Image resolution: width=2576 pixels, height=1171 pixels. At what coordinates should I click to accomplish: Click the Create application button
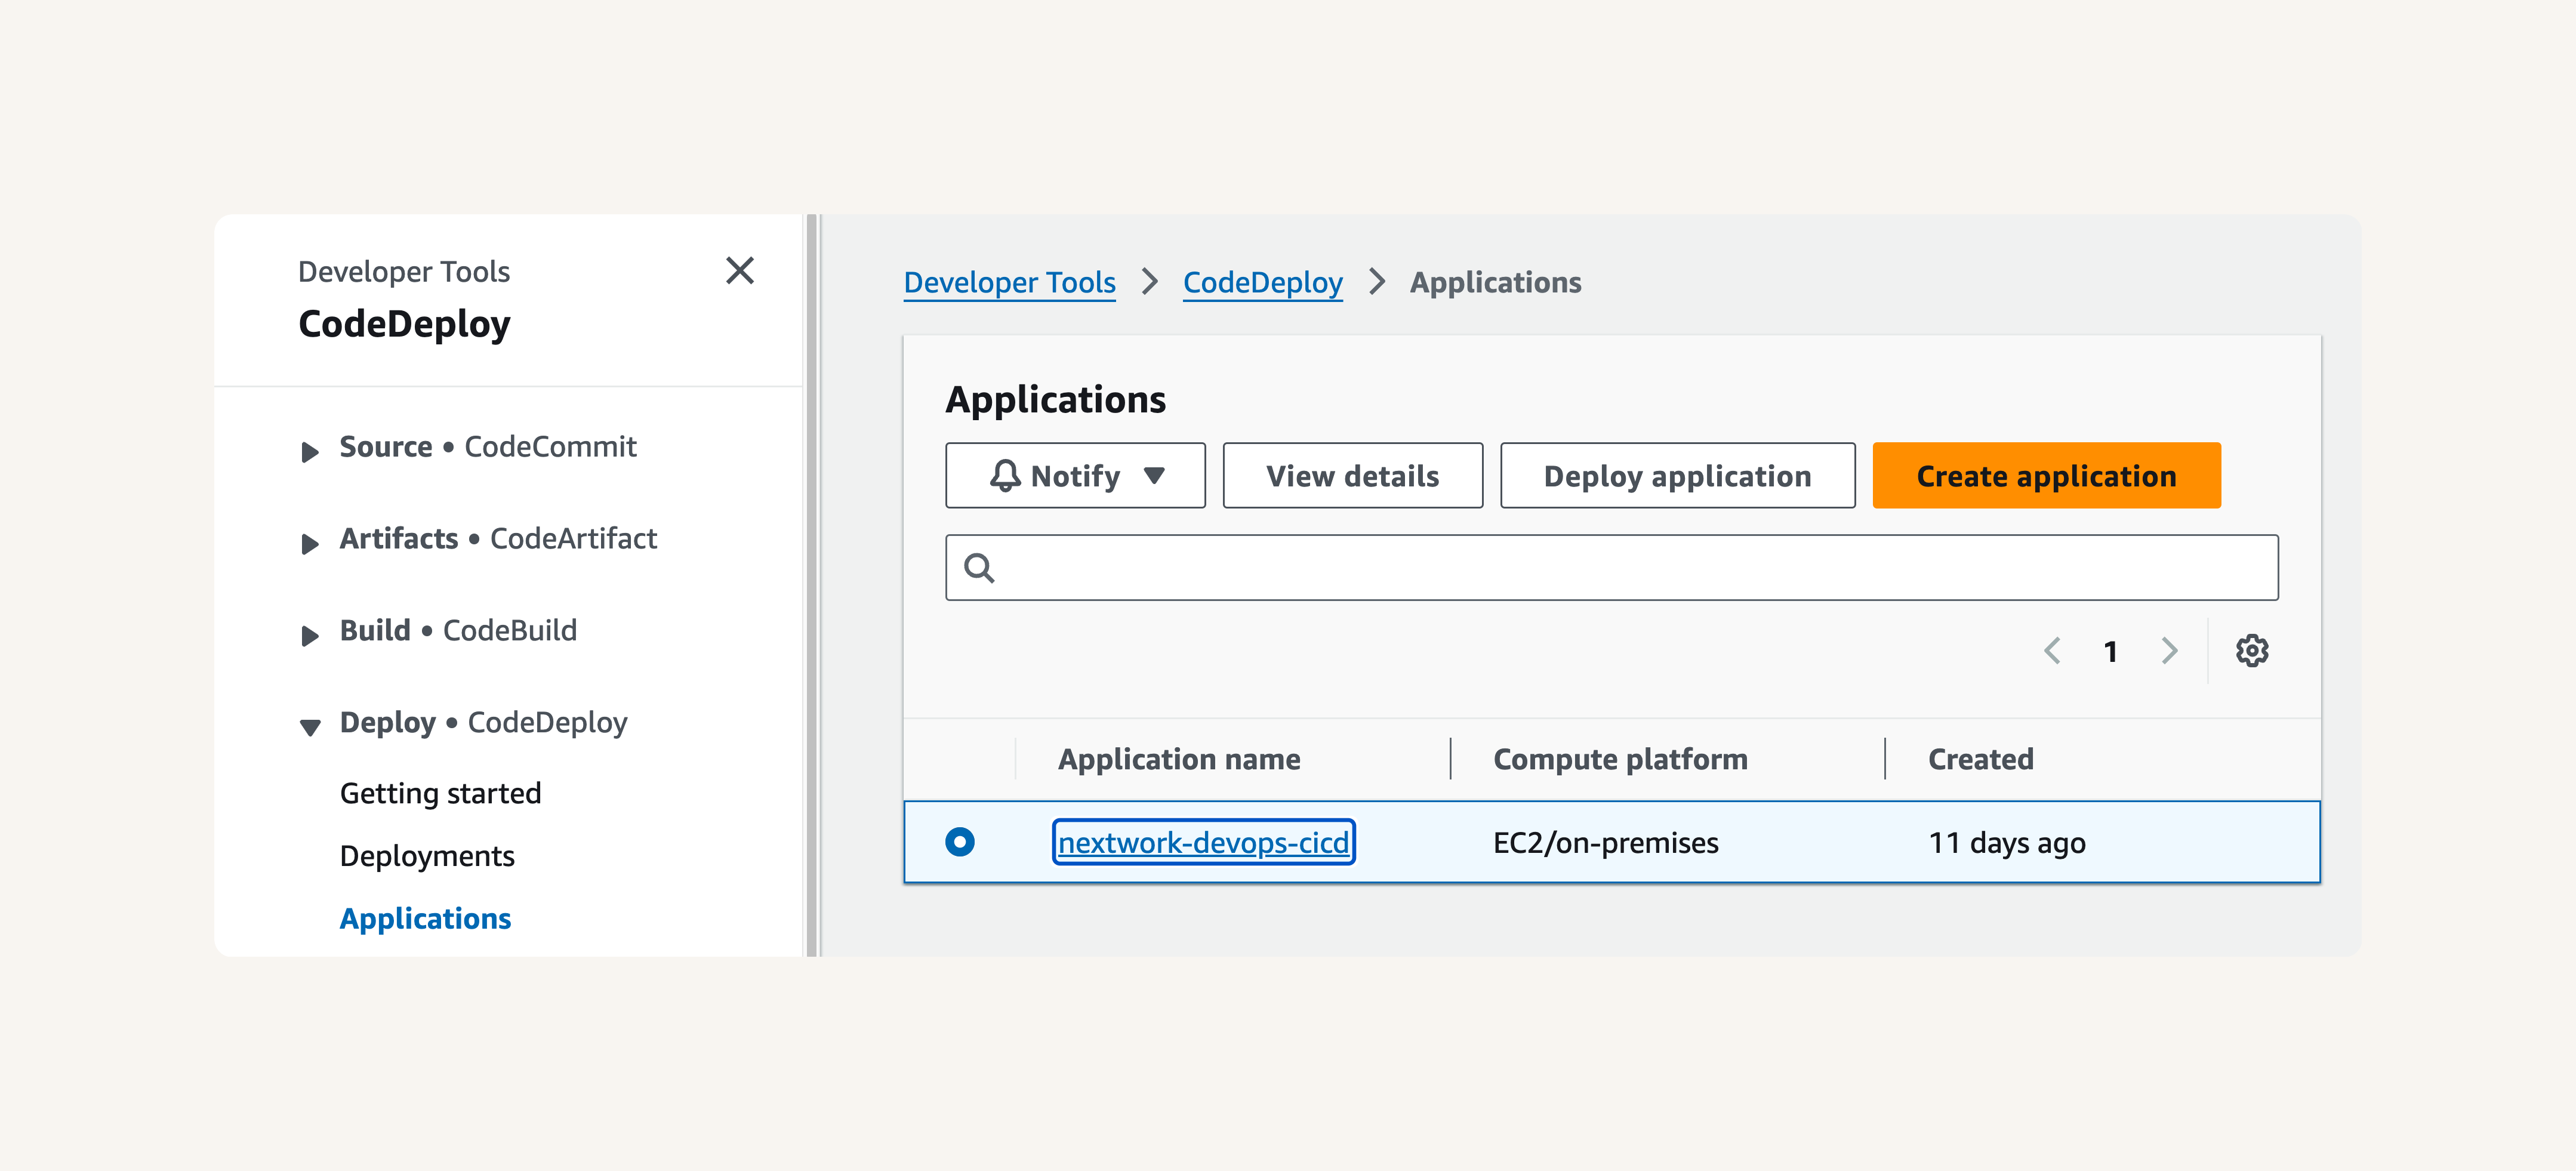pos(2046,475)
